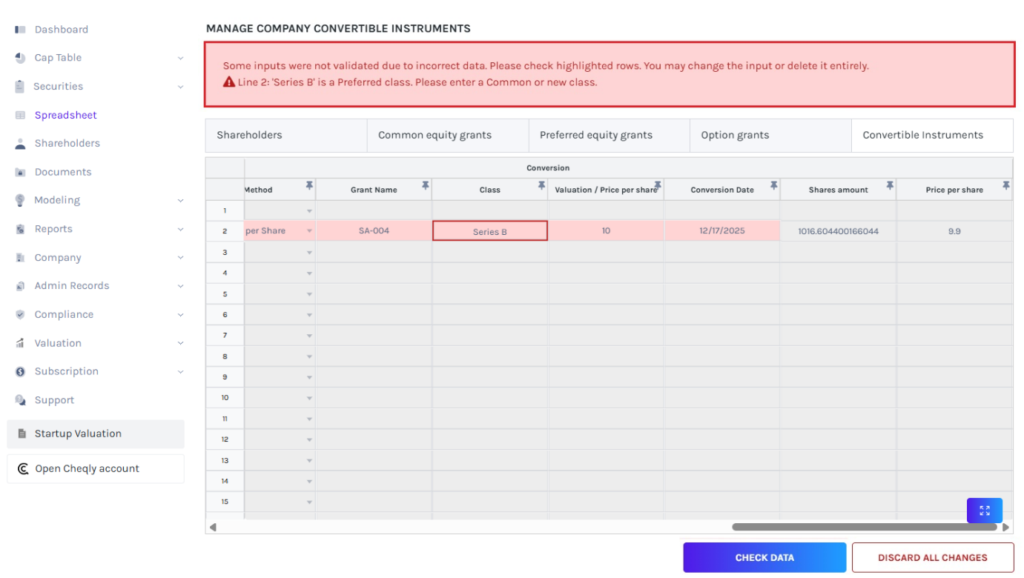The width and height of the screenshot is (1024, 578).
Task: Open the Dashboard from the sidebar
Action: (x=21, y=29)
